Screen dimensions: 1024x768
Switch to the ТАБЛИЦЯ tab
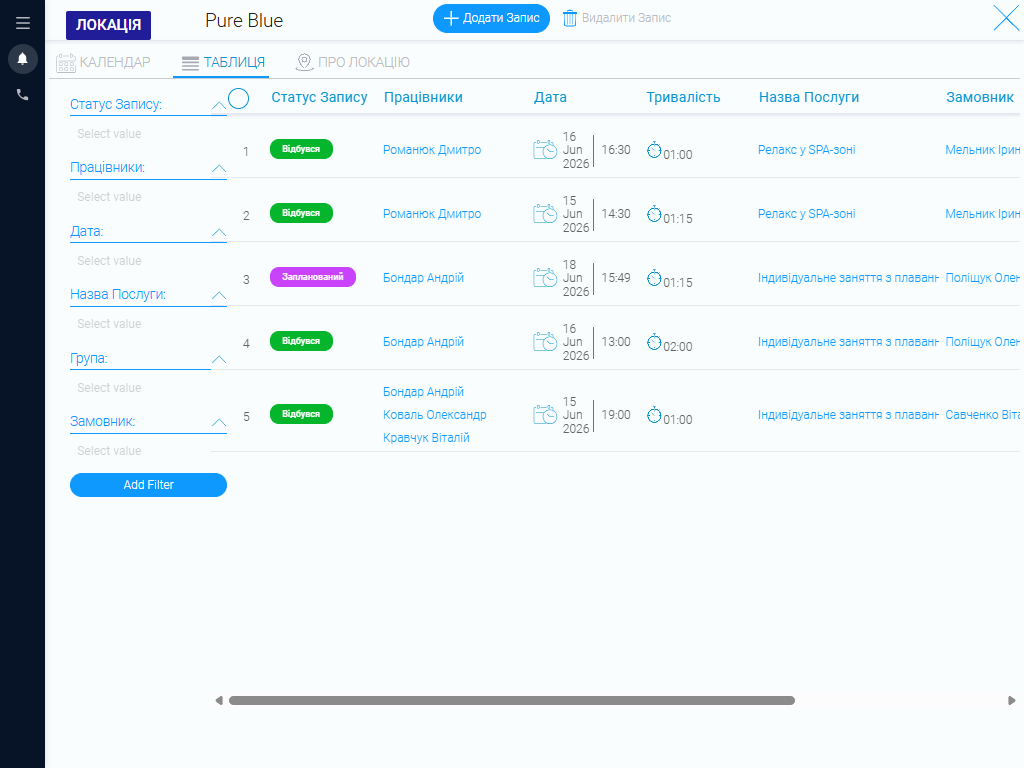(x=223, y=63)
